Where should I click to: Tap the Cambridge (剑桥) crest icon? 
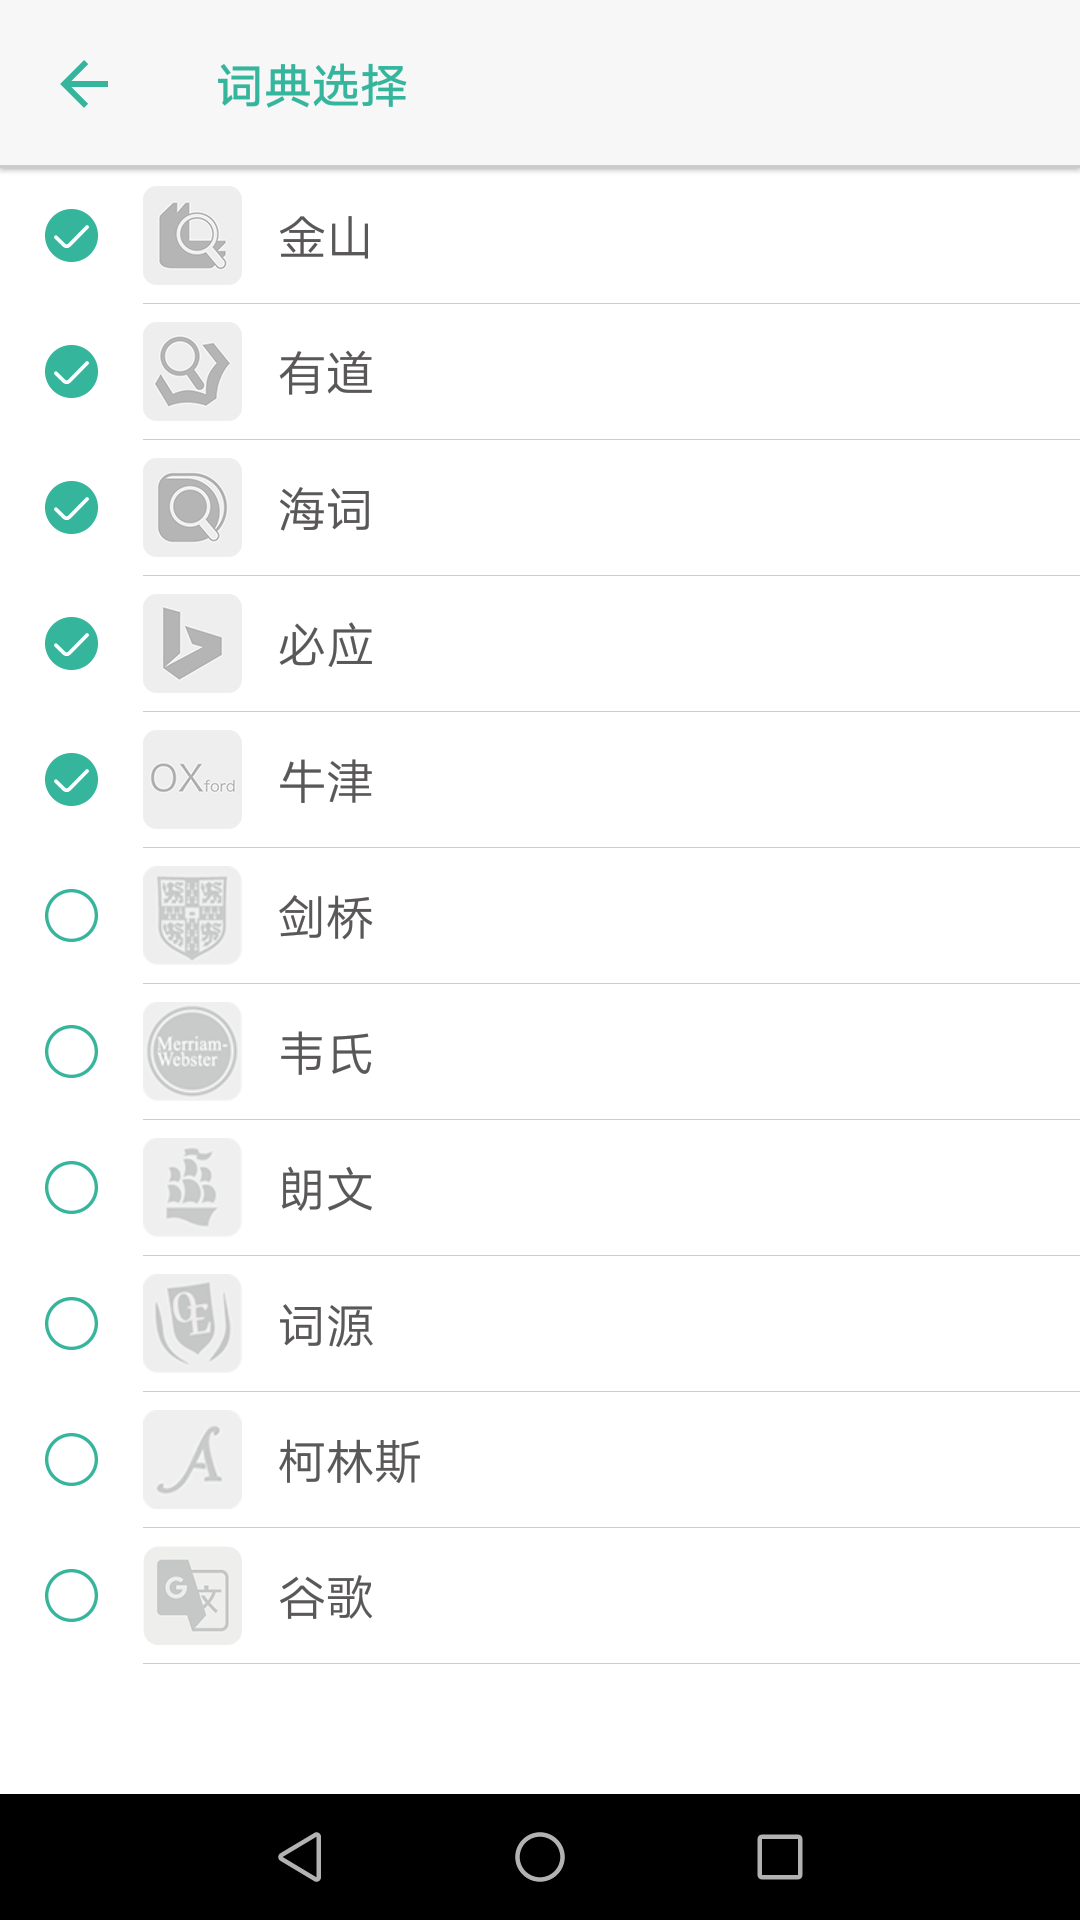(192, 916)
